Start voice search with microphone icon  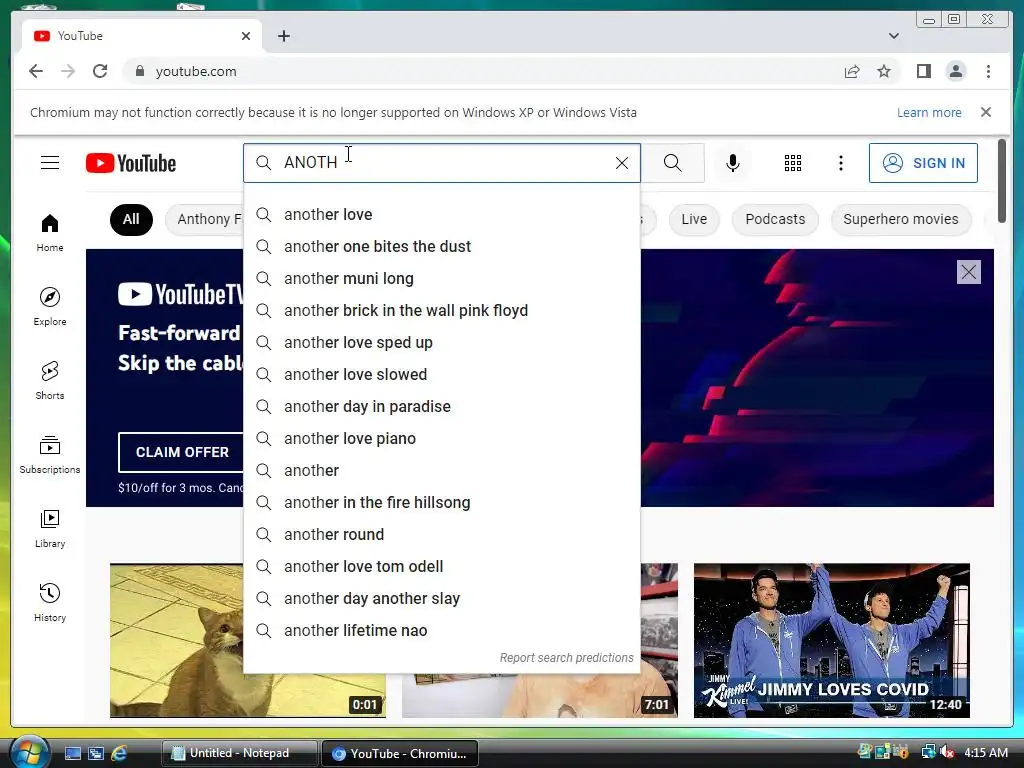point(733,163)
